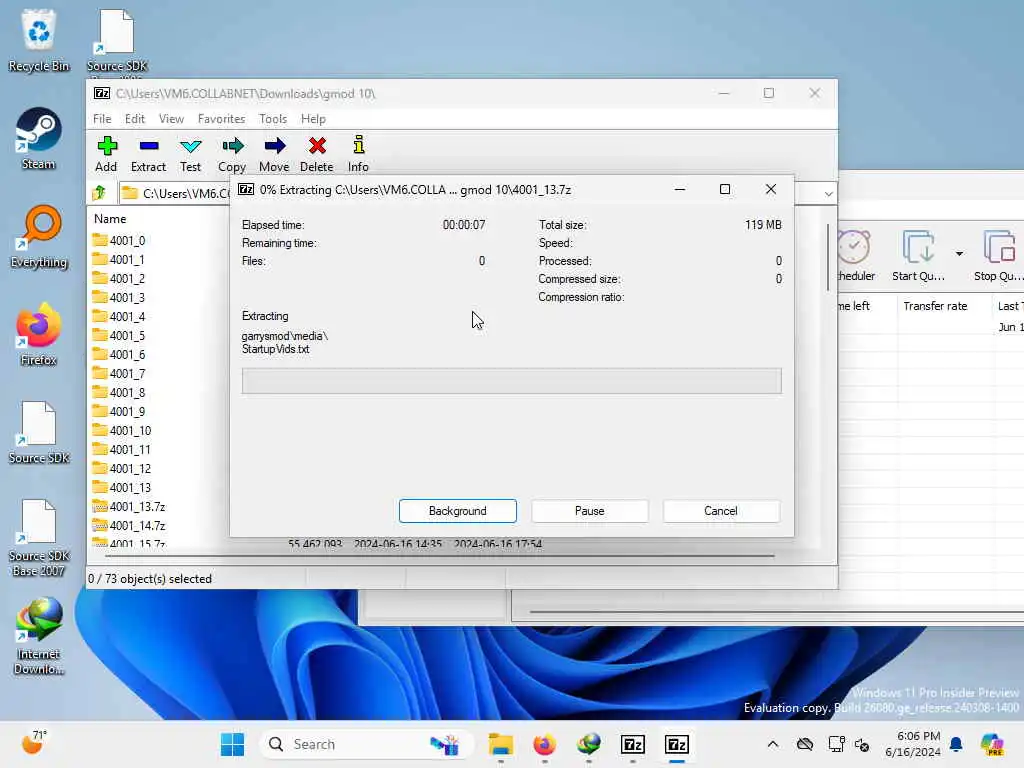The width and height of the screenshot is (1024, 768).
Task: Click the Copy toolbar icon
Action: (x=232, y=154)
